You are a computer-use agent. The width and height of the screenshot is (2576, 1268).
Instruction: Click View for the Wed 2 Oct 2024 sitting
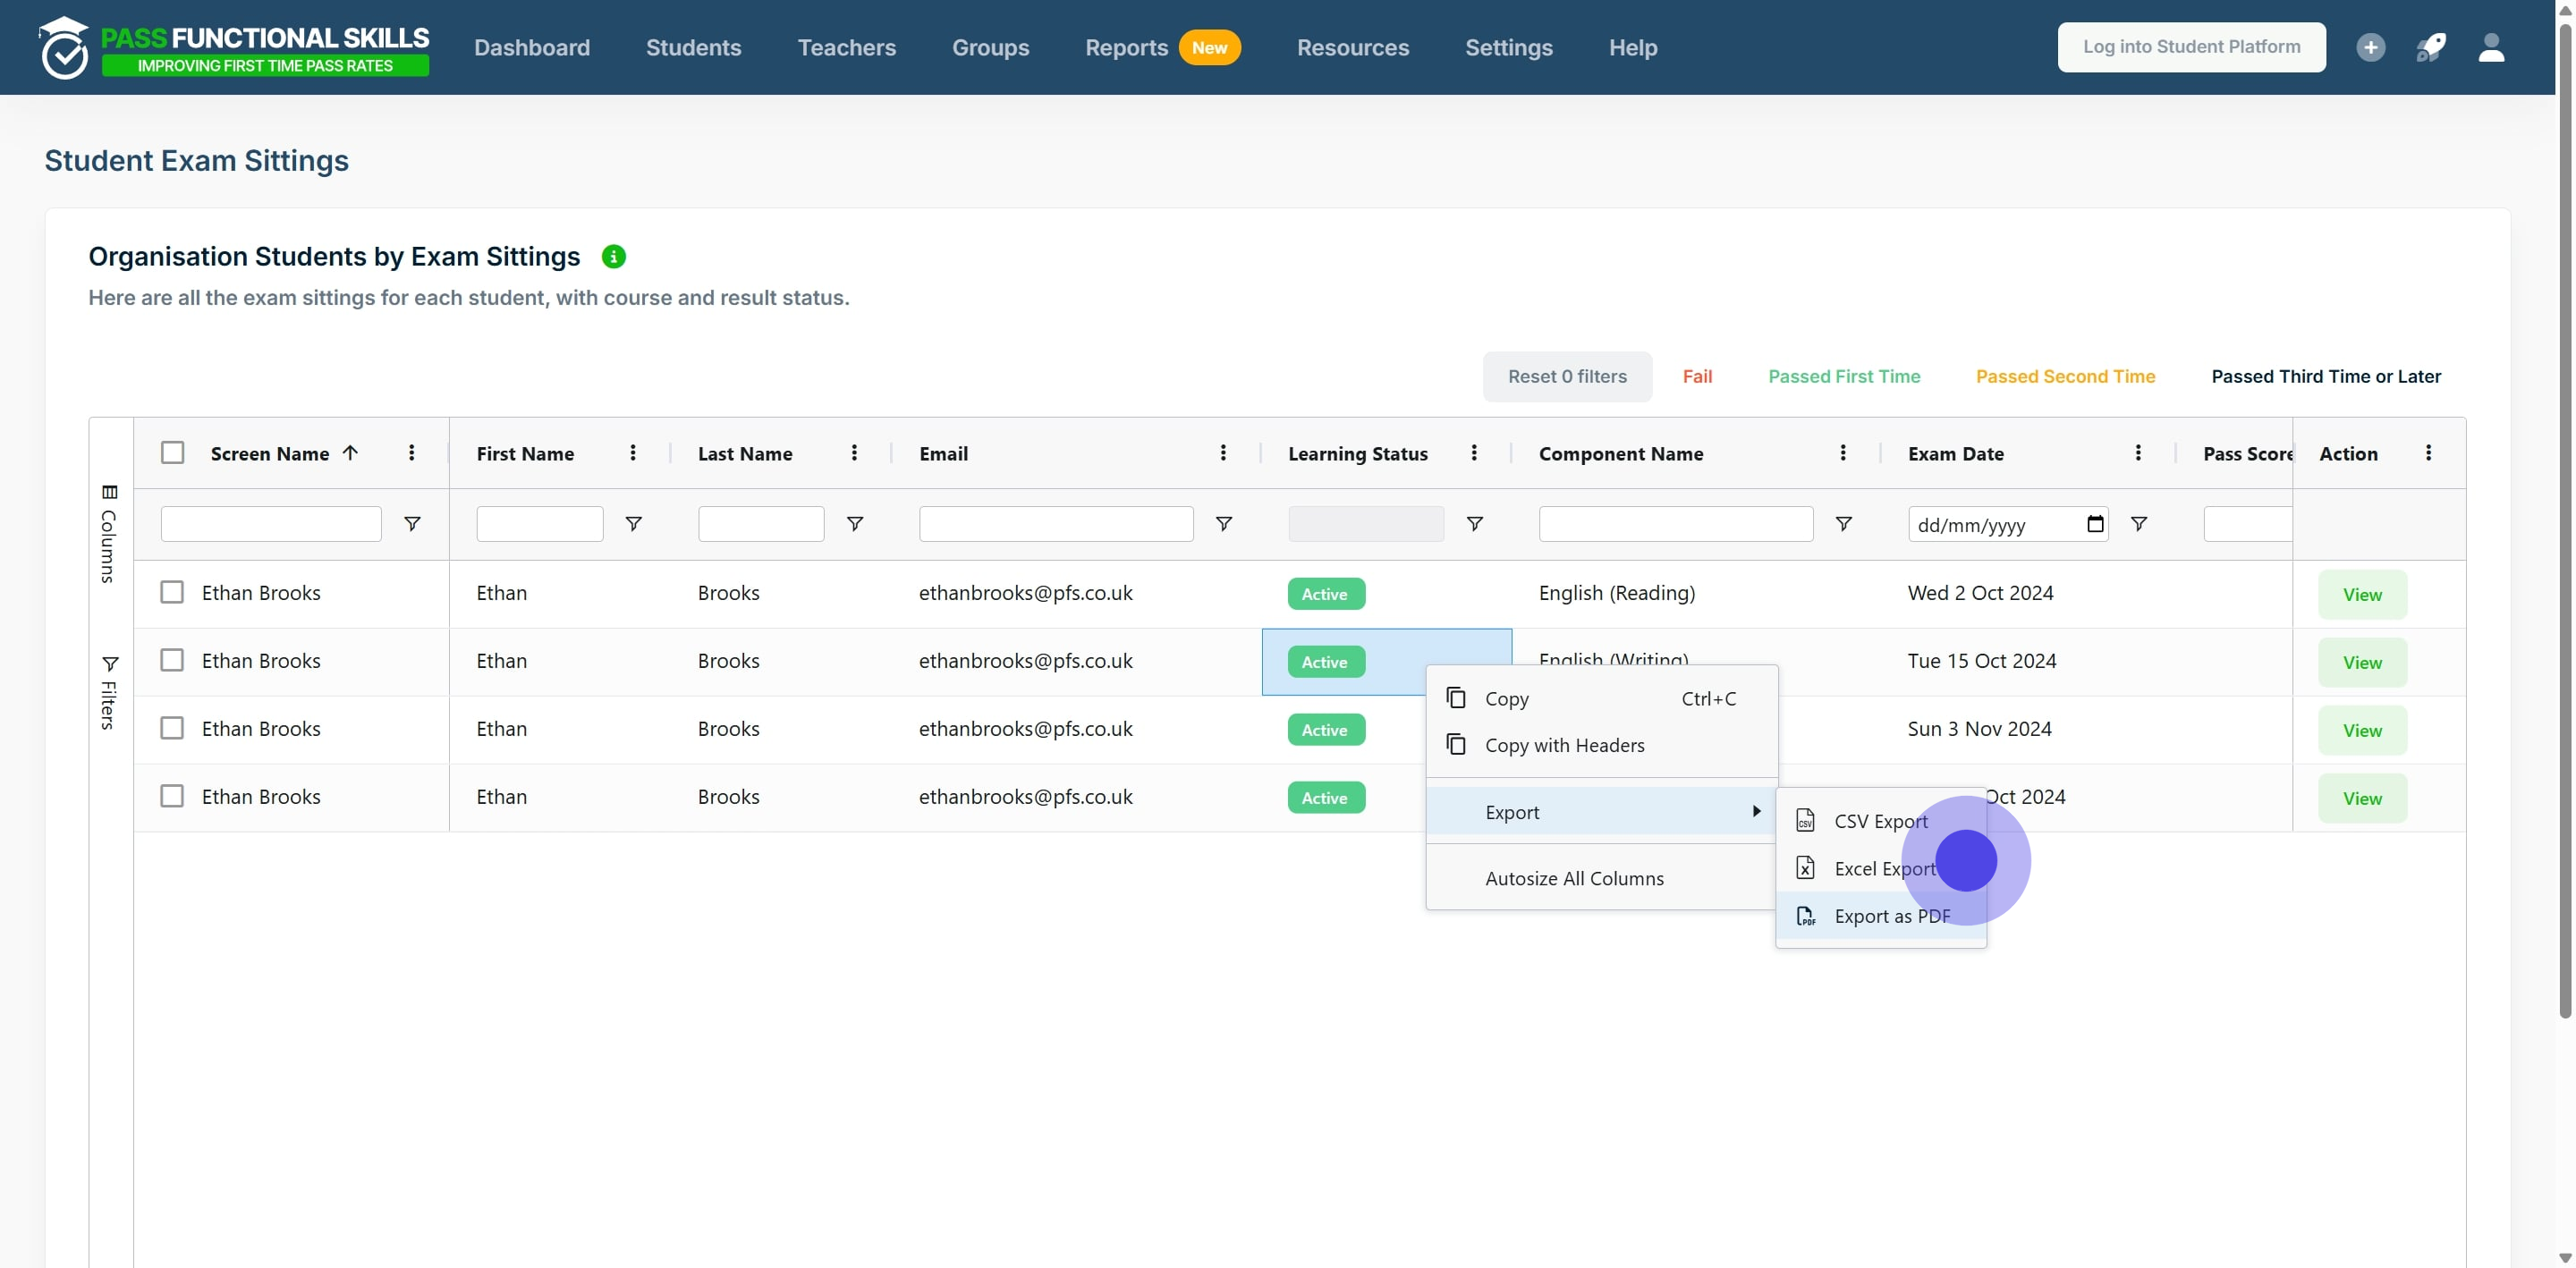(x=2361, y=595)
